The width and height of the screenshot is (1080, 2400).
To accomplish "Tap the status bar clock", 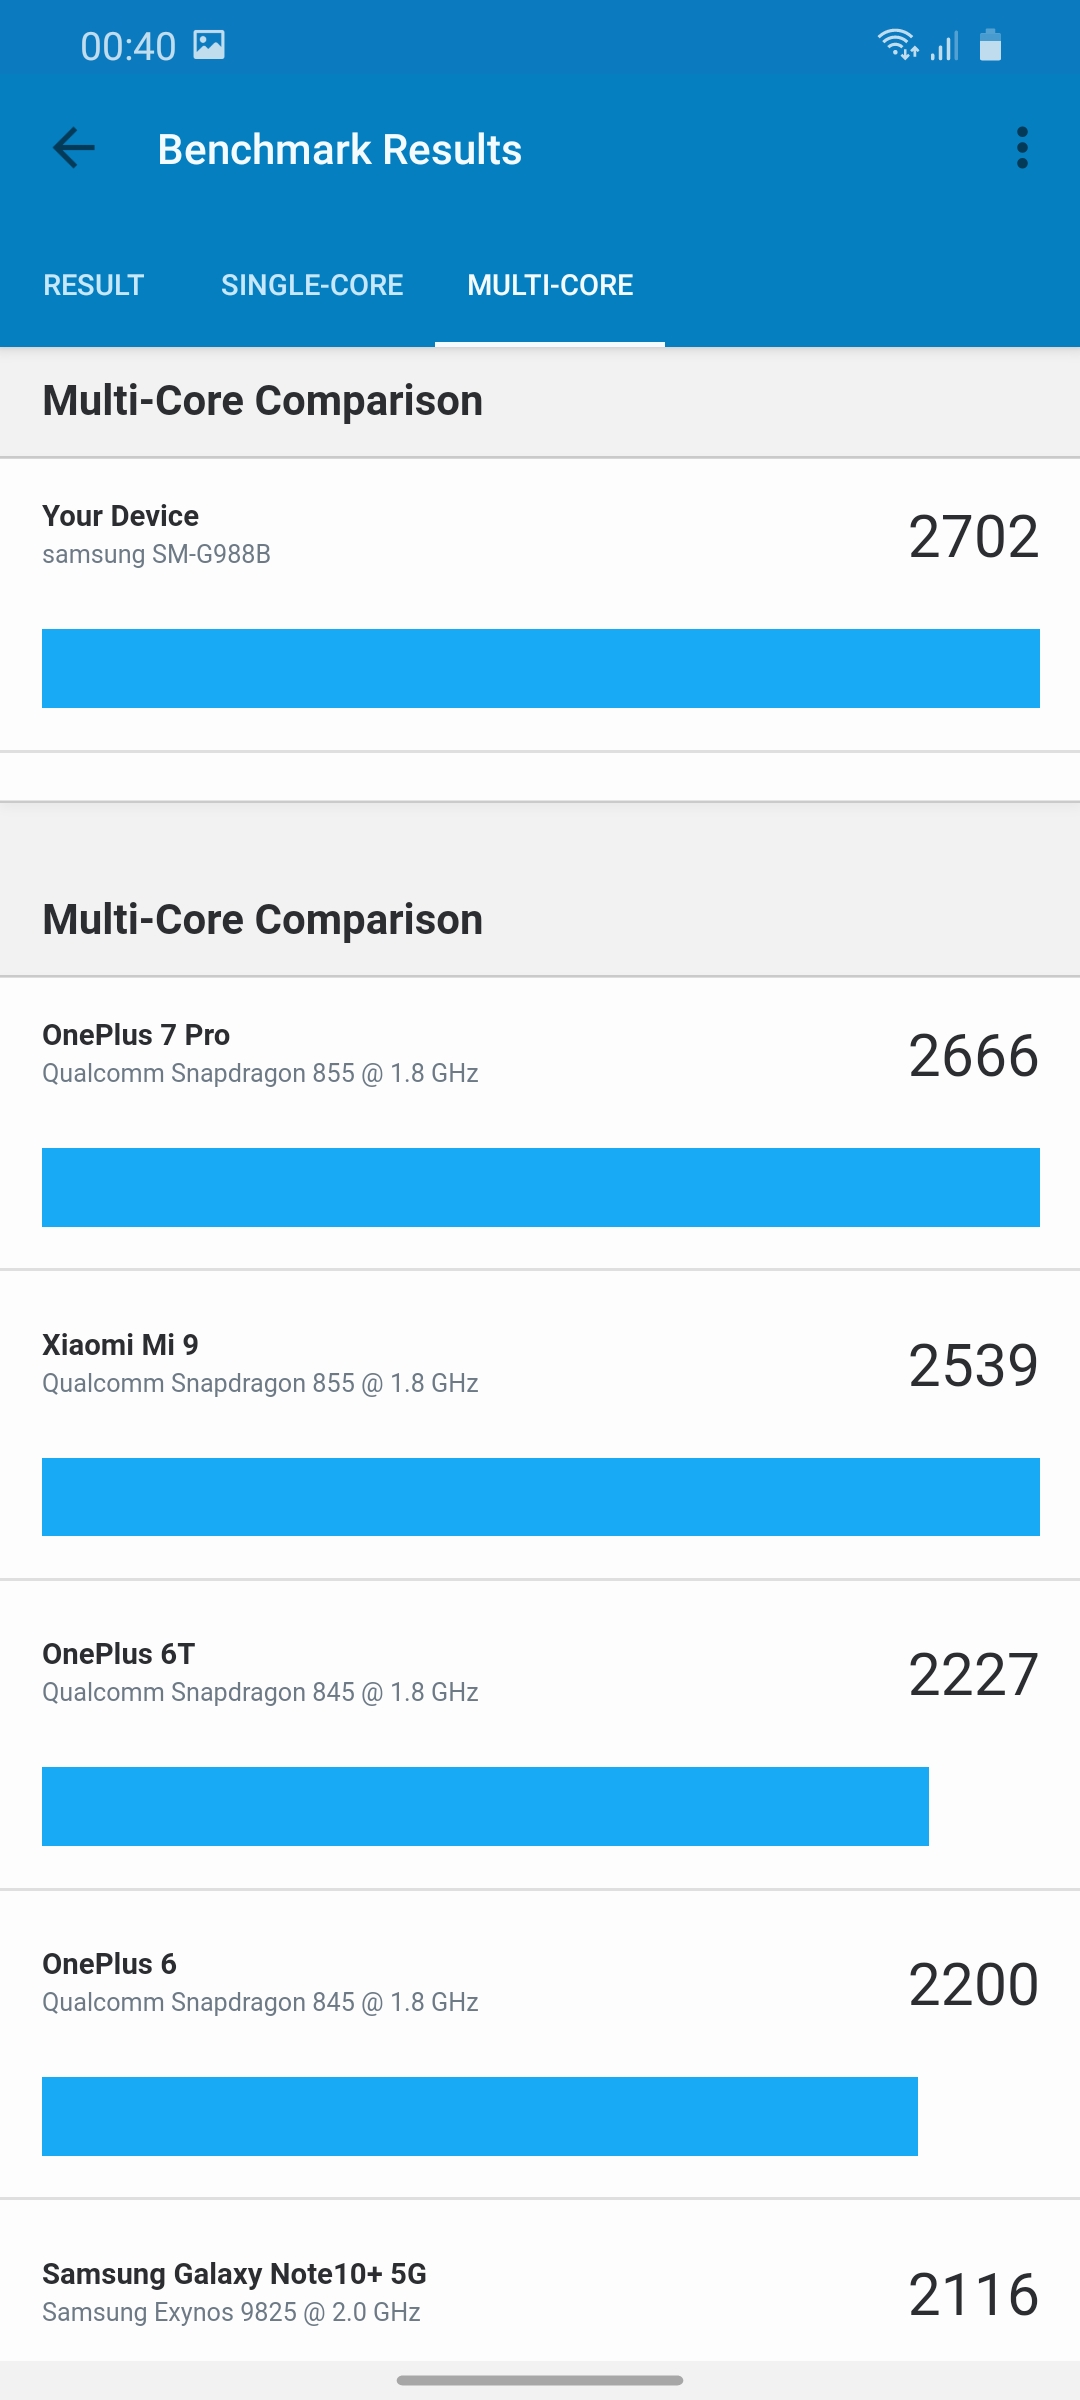I will pyautogui.click(x=128, y=46).
